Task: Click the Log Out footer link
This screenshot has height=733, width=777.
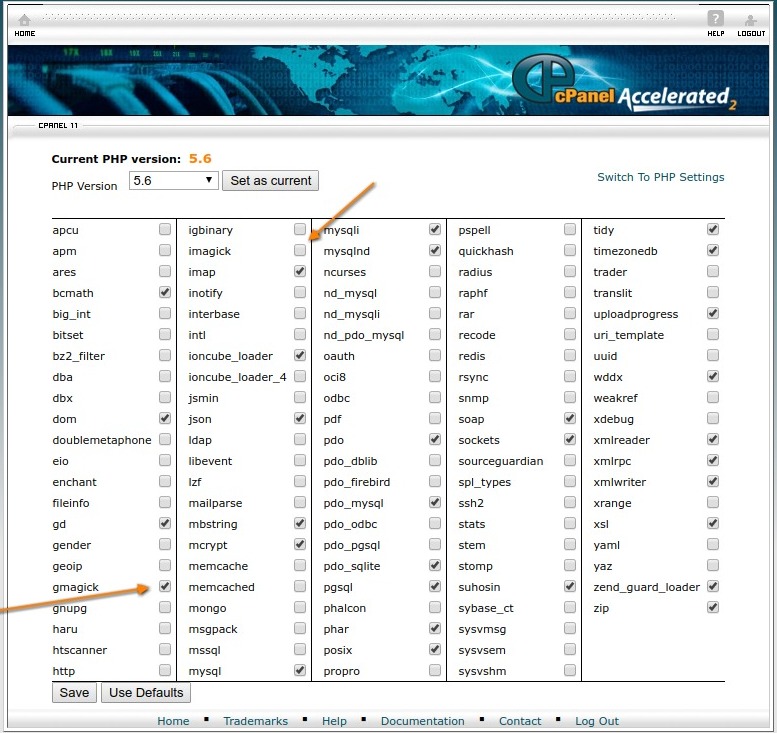Action: click(x=597, y=721)
